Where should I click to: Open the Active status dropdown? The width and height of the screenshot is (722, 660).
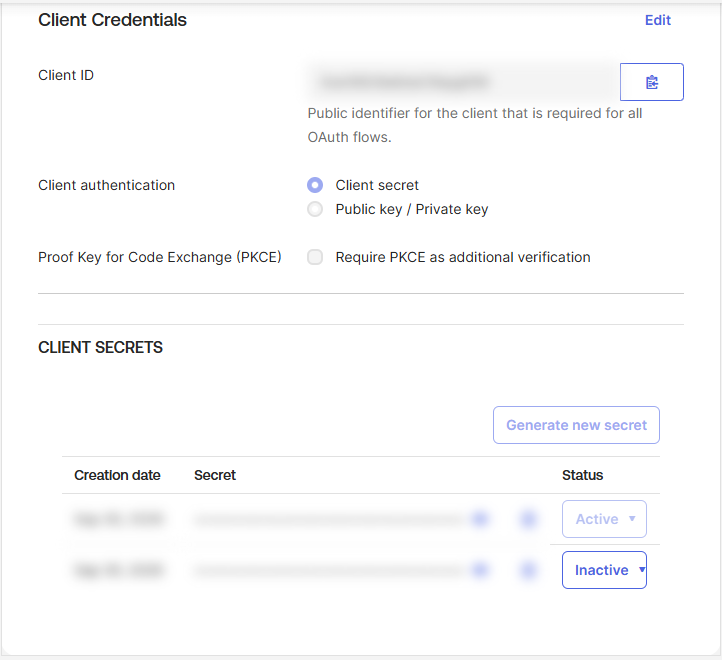pos(604,519)
